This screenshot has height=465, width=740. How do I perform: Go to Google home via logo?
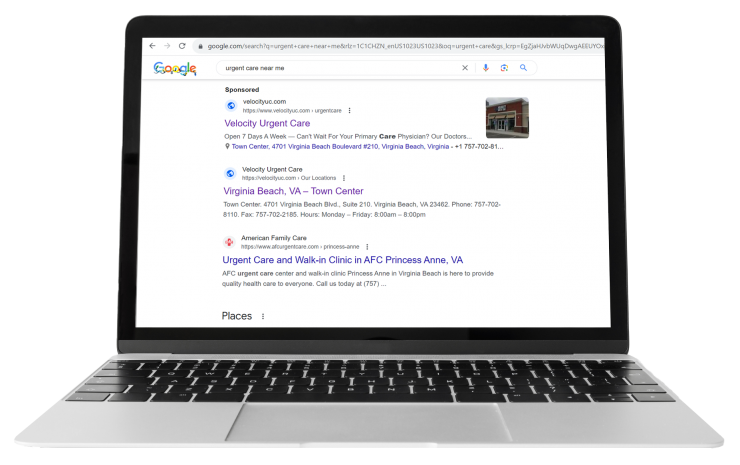(175, 69)
